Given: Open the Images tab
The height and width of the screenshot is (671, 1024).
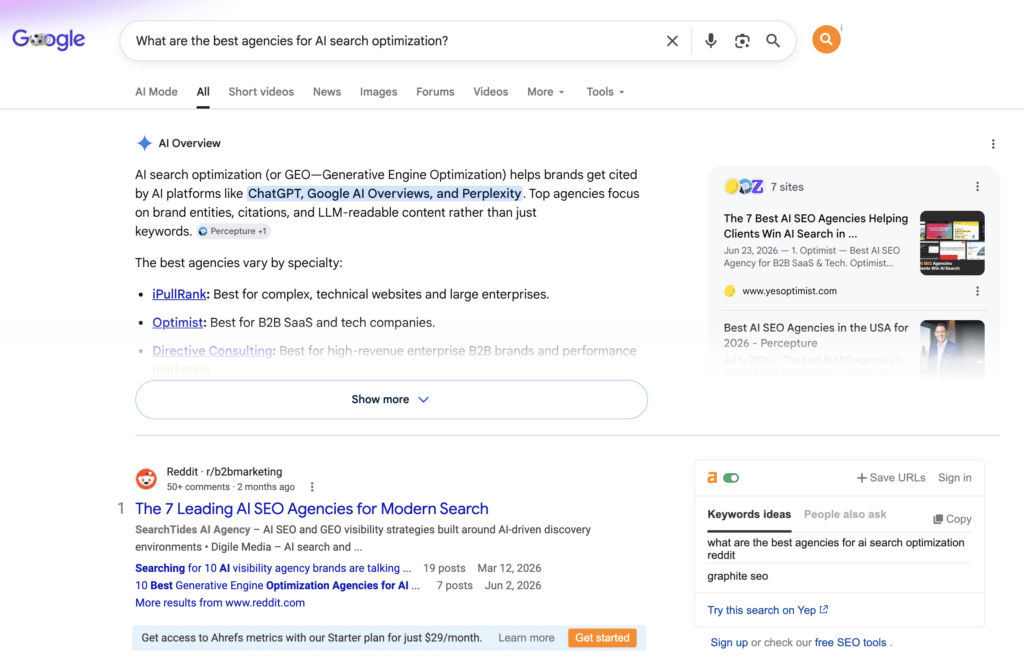Looking at the screenshot, I should pos(378,92).
